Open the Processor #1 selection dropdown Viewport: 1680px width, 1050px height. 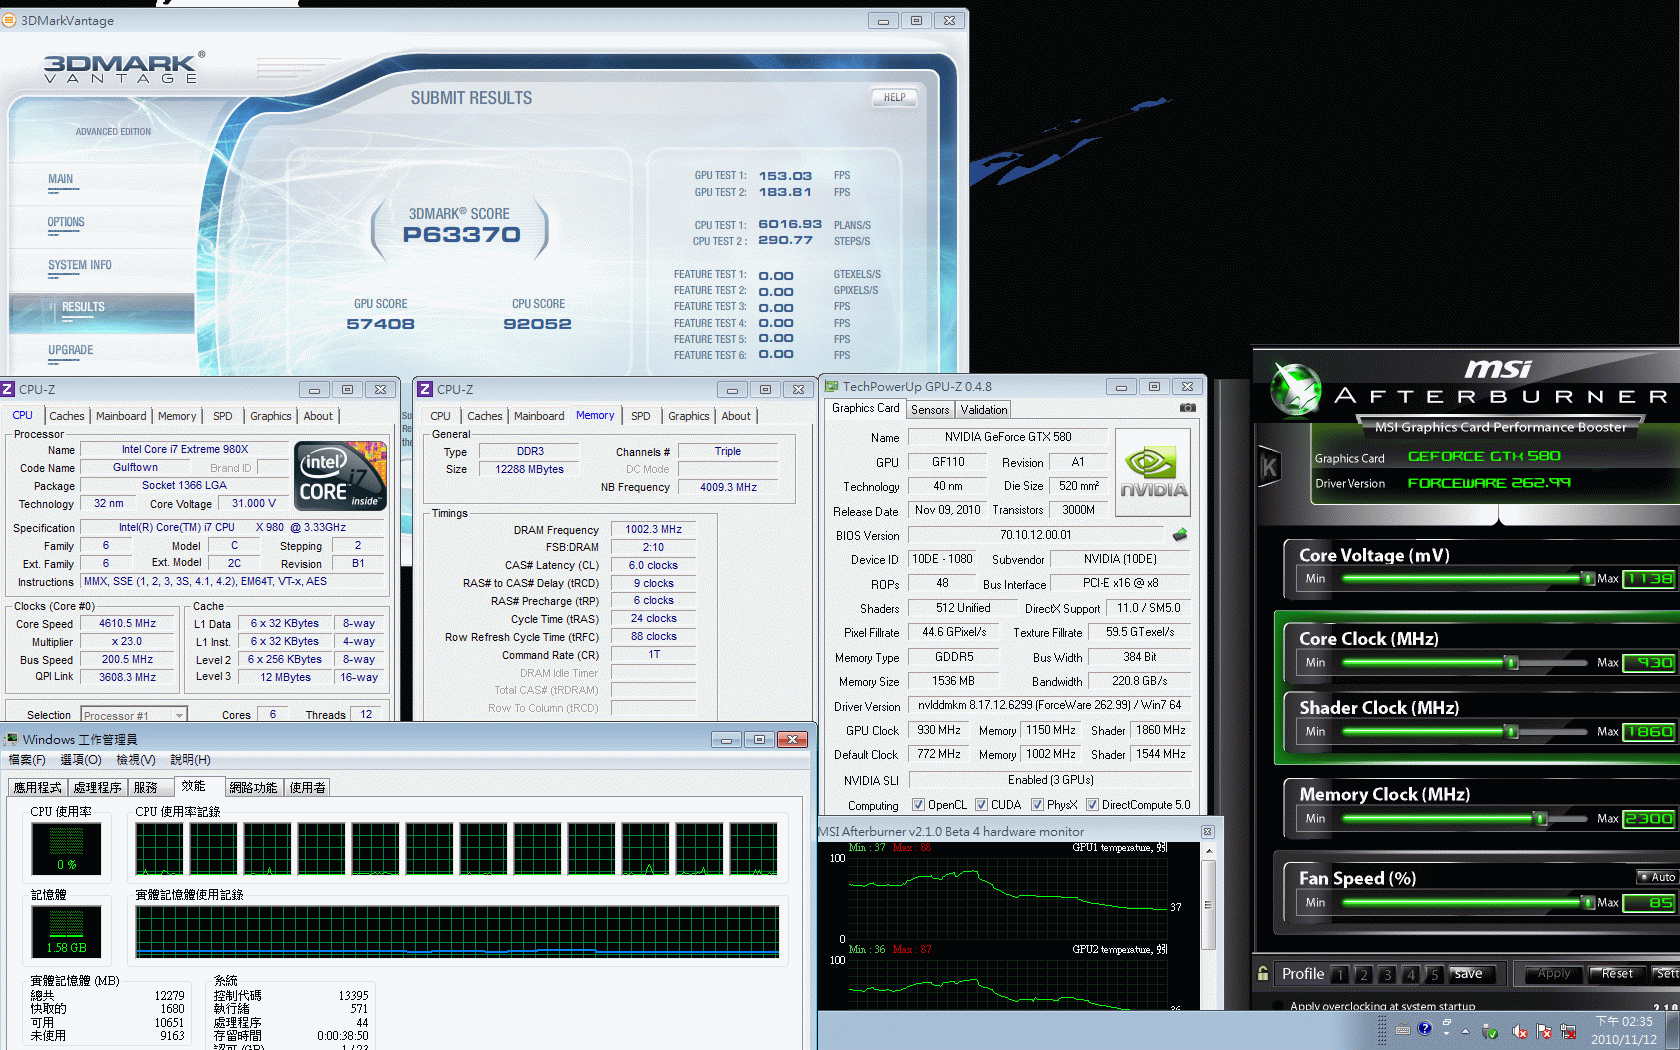(x=179, y=715)
